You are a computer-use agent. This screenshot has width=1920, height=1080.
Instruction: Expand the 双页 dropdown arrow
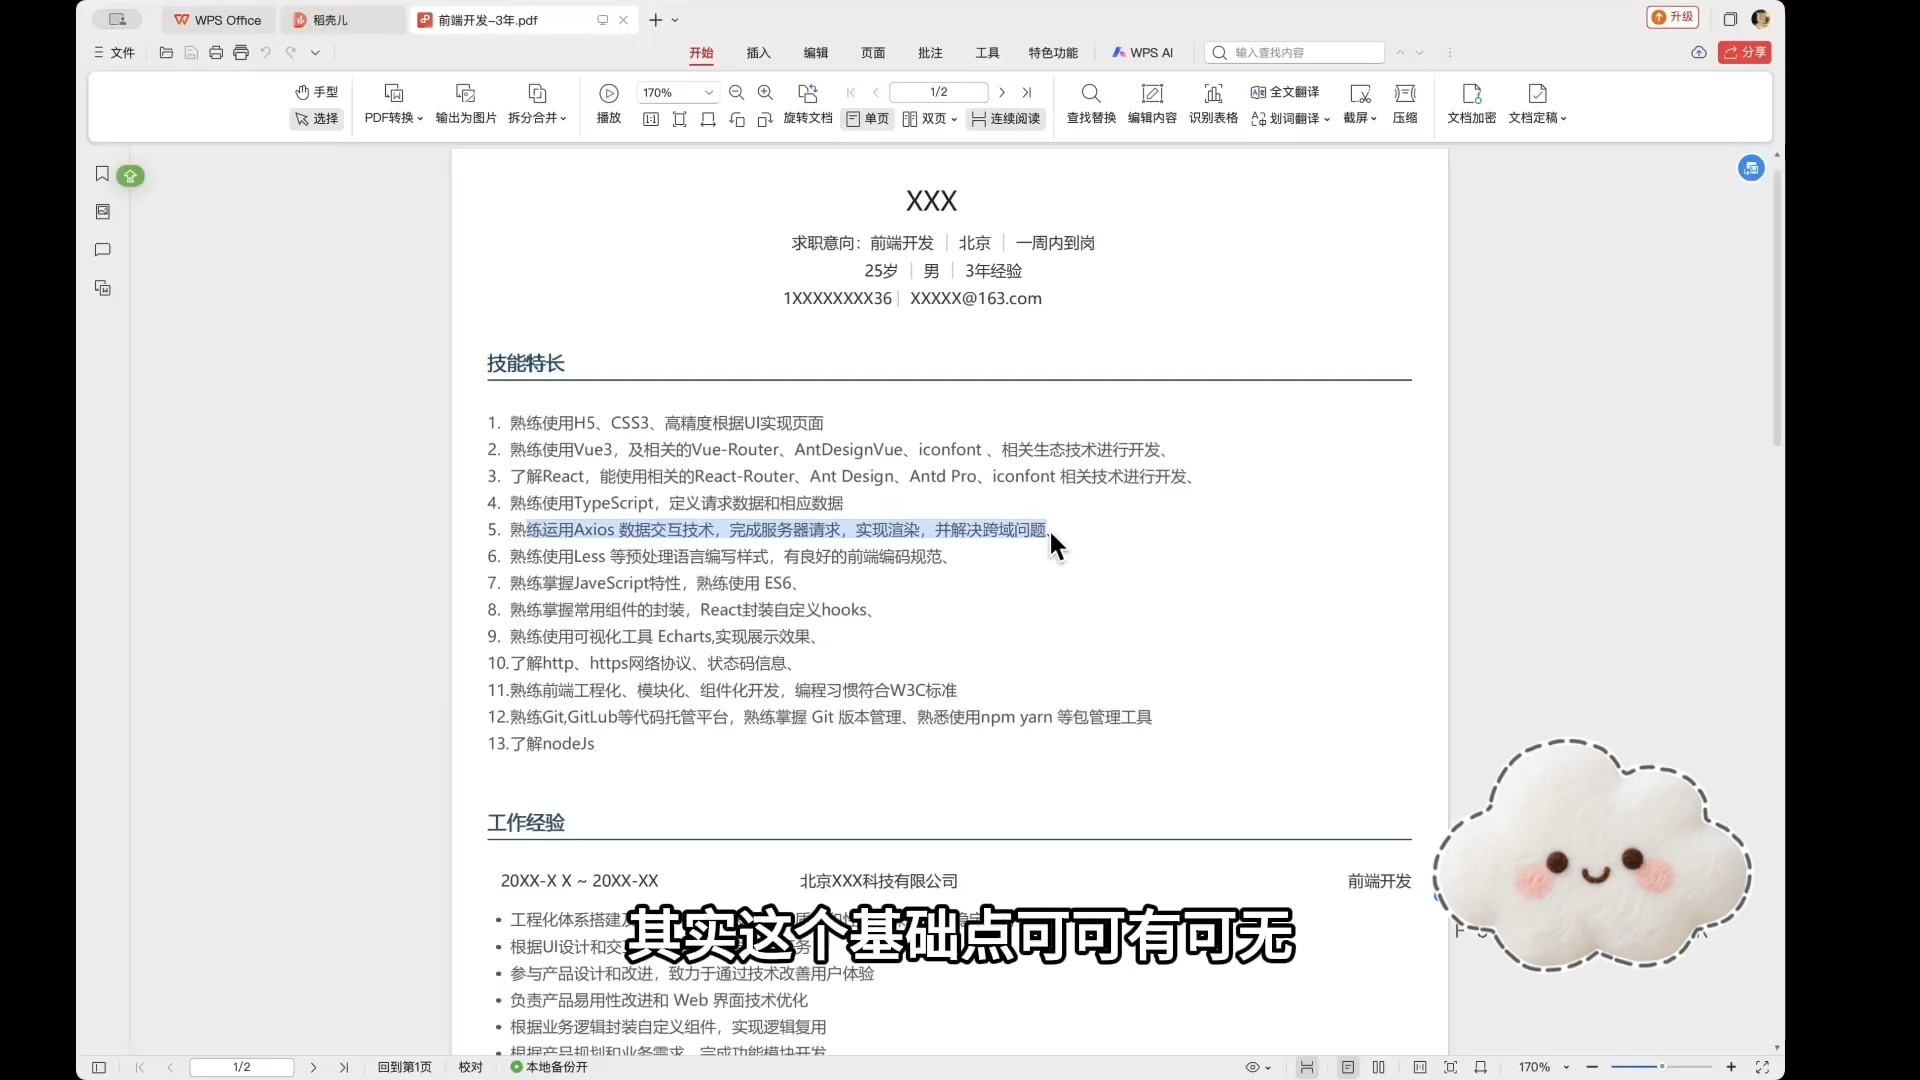click(x=954, y=120)
